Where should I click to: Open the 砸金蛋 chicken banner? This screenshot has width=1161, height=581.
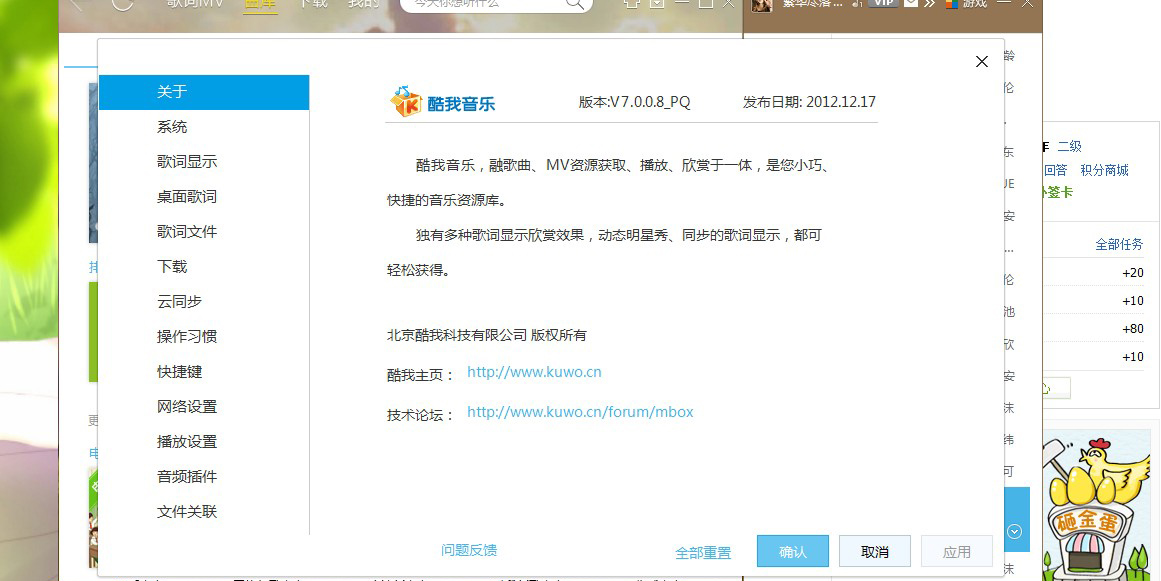[1099, 506]
